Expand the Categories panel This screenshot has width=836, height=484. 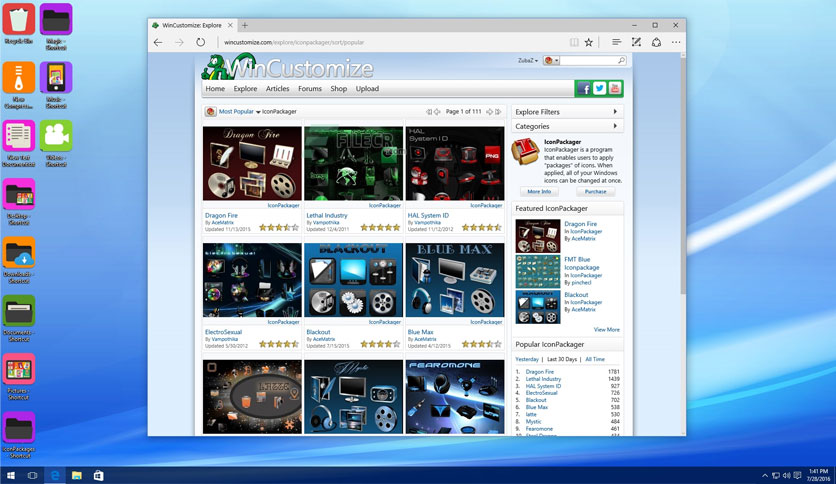pos(567,126)
